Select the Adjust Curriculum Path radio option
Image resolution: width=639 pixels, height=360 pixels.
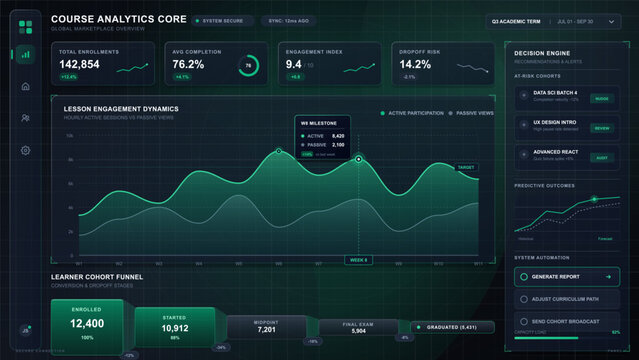tap(524, 299)
